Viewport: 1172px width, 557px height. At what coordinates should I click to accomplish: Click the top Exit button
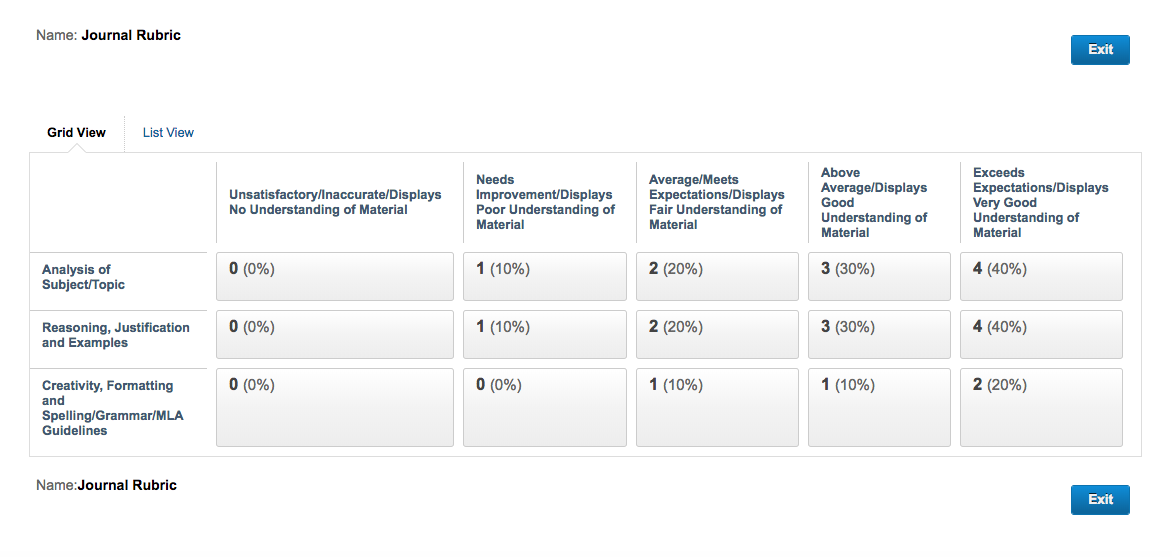1100,49
